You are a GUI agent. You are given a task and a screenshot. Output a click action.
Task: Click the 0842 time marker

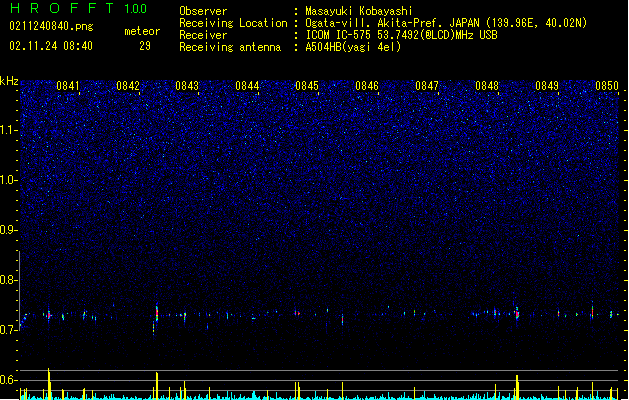(x=128, y=86)
